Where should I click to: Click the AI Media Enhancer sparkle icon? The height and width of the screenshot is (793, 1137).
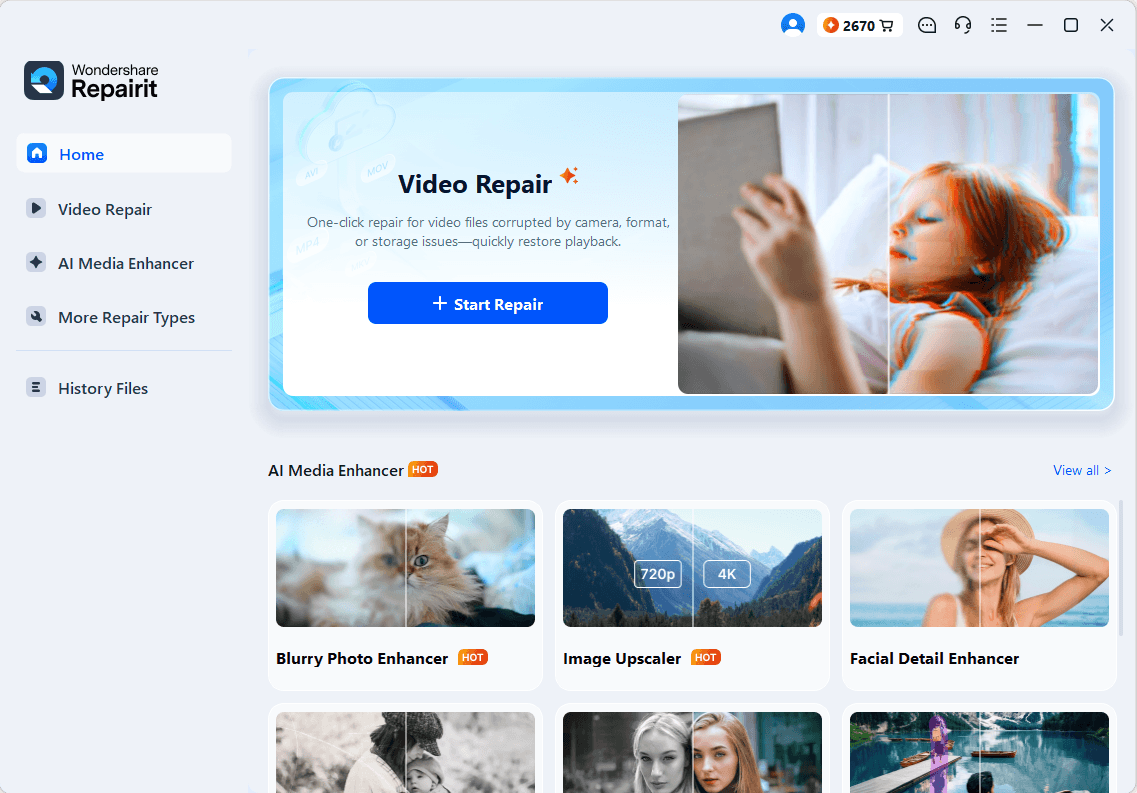coord(36,262)
